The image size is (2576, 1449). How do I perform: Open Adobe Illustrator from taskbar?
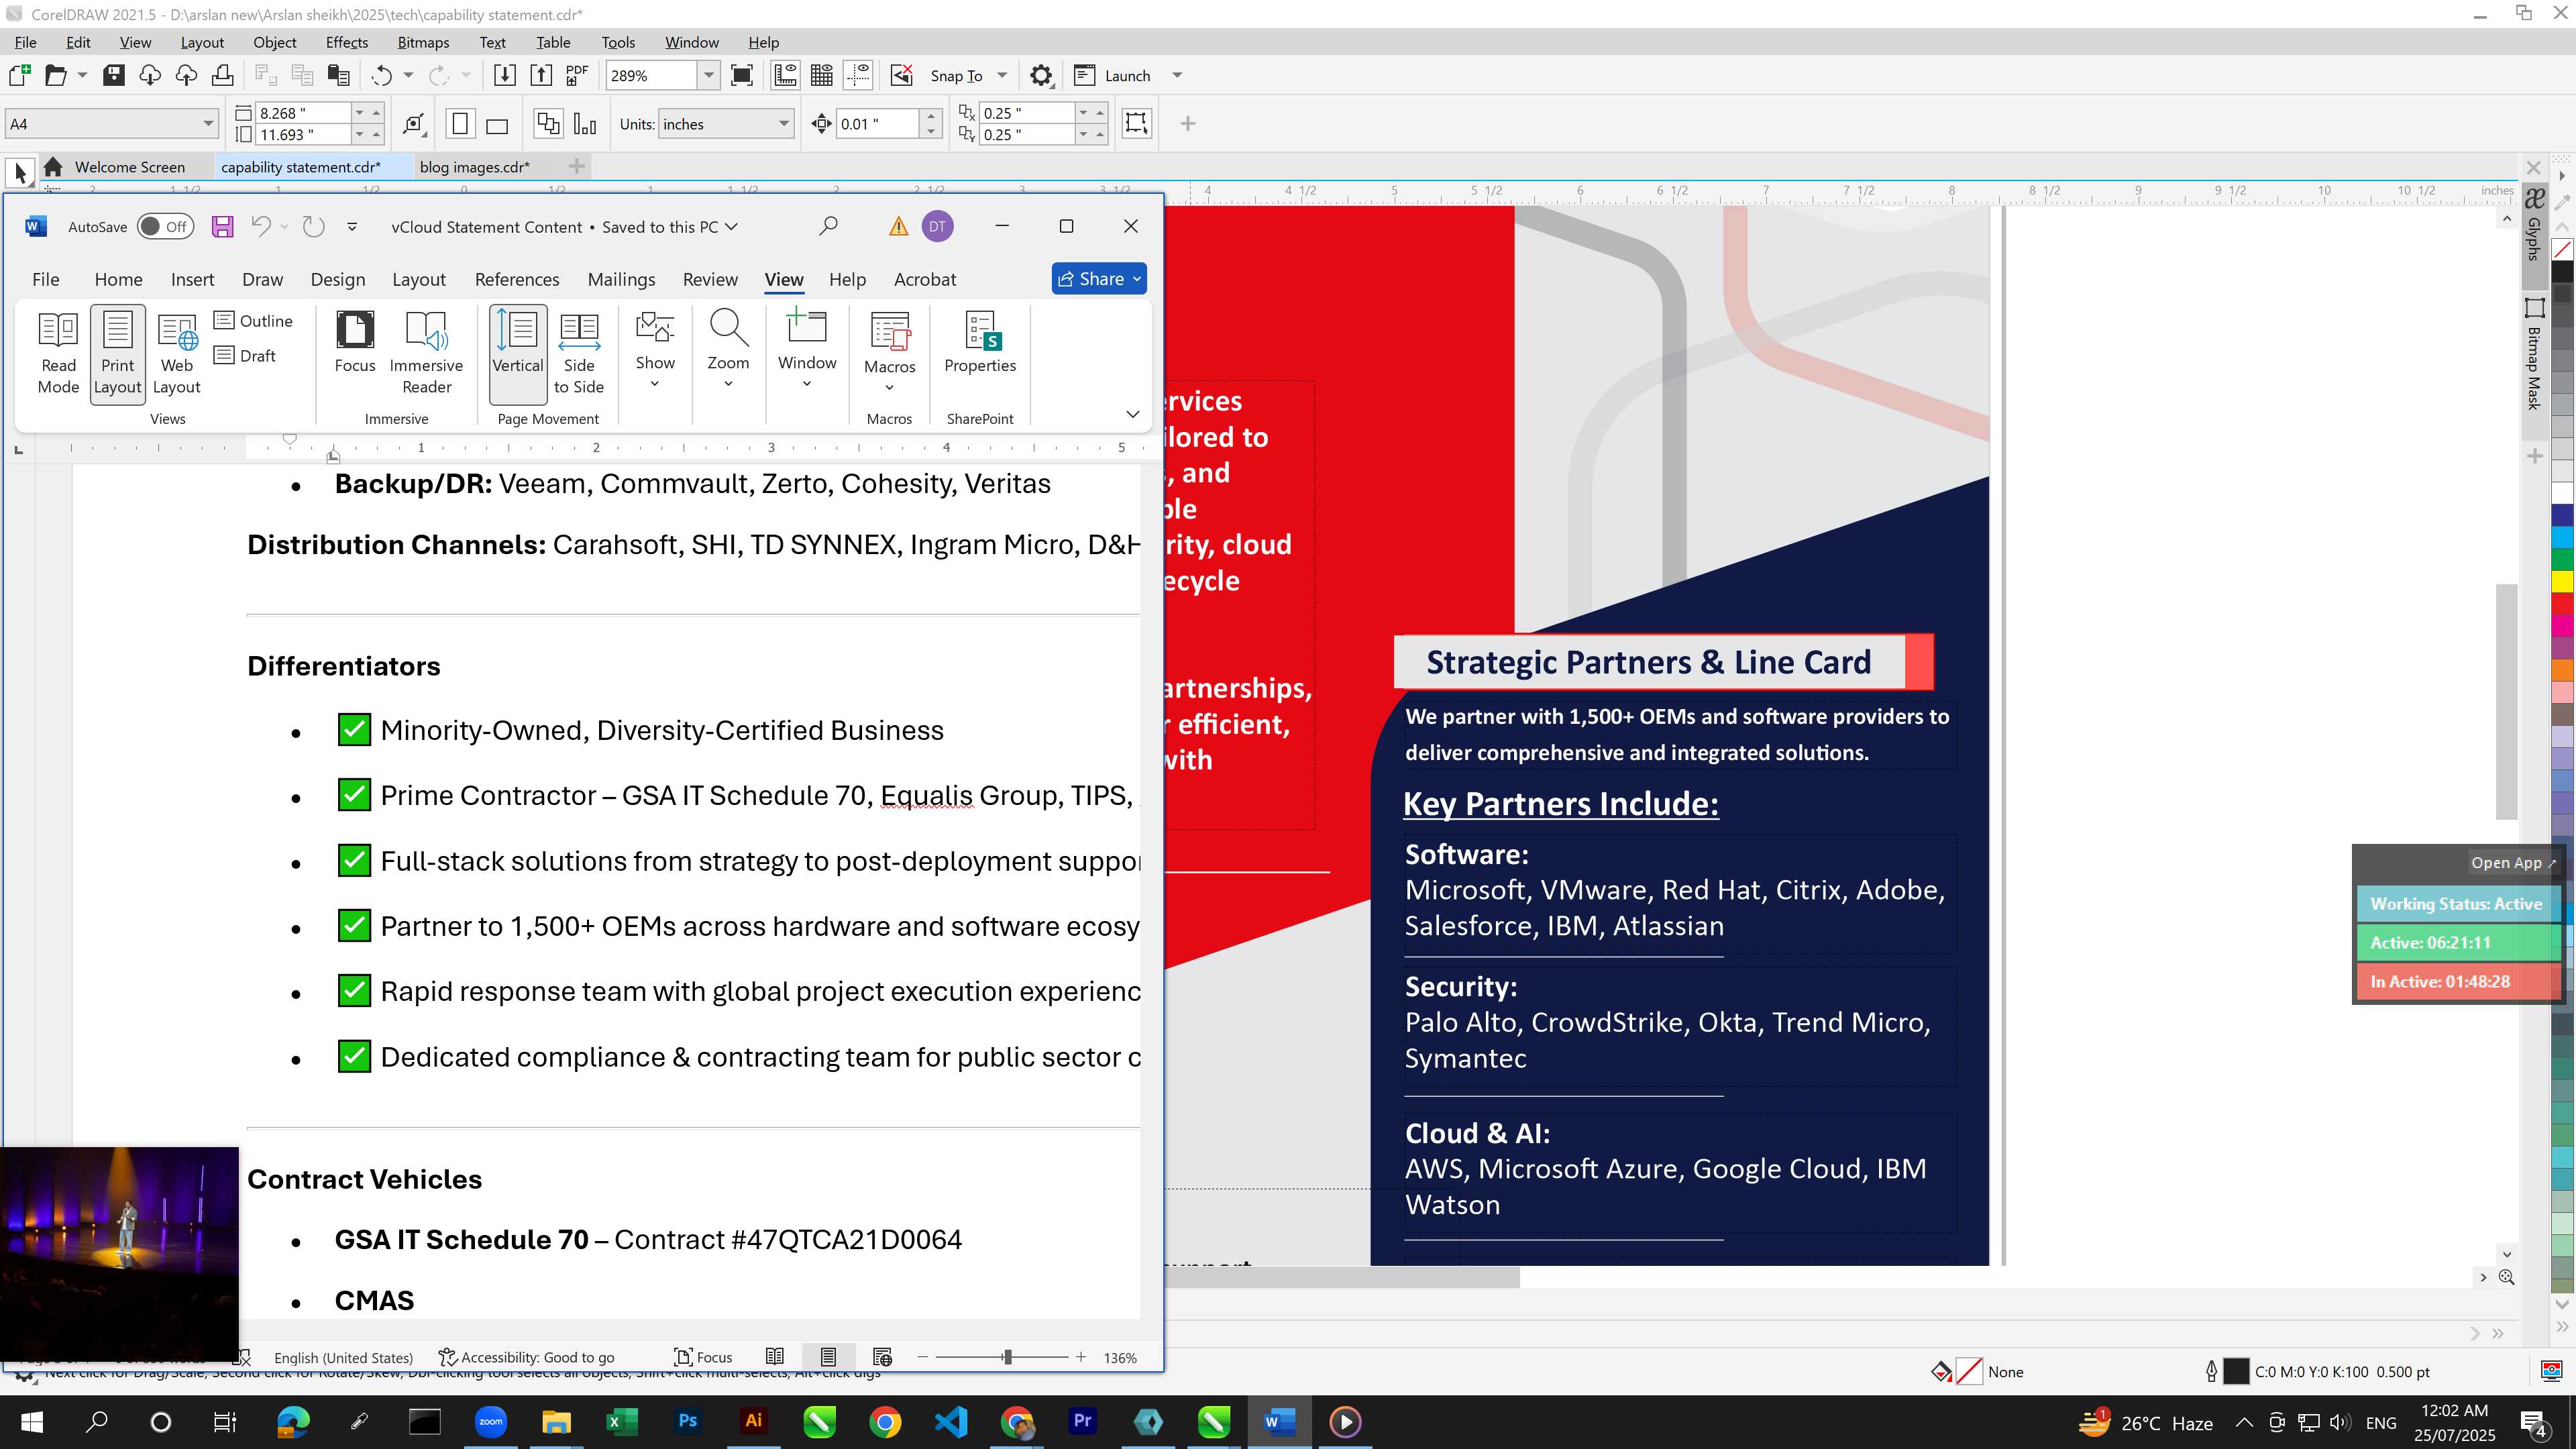[753, 1421]
